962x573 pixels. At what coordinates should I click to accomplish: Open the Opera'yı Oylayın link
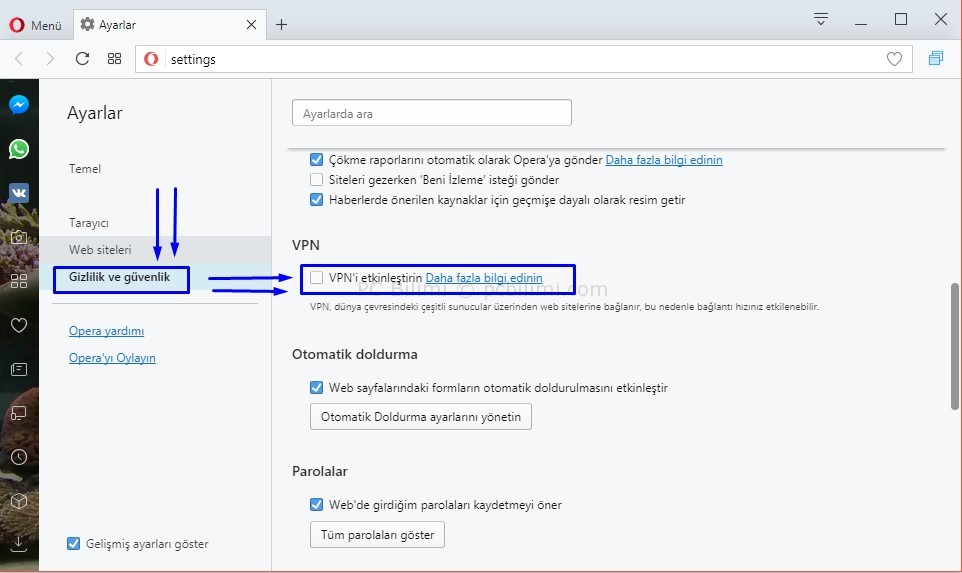[x=112, y=358]
